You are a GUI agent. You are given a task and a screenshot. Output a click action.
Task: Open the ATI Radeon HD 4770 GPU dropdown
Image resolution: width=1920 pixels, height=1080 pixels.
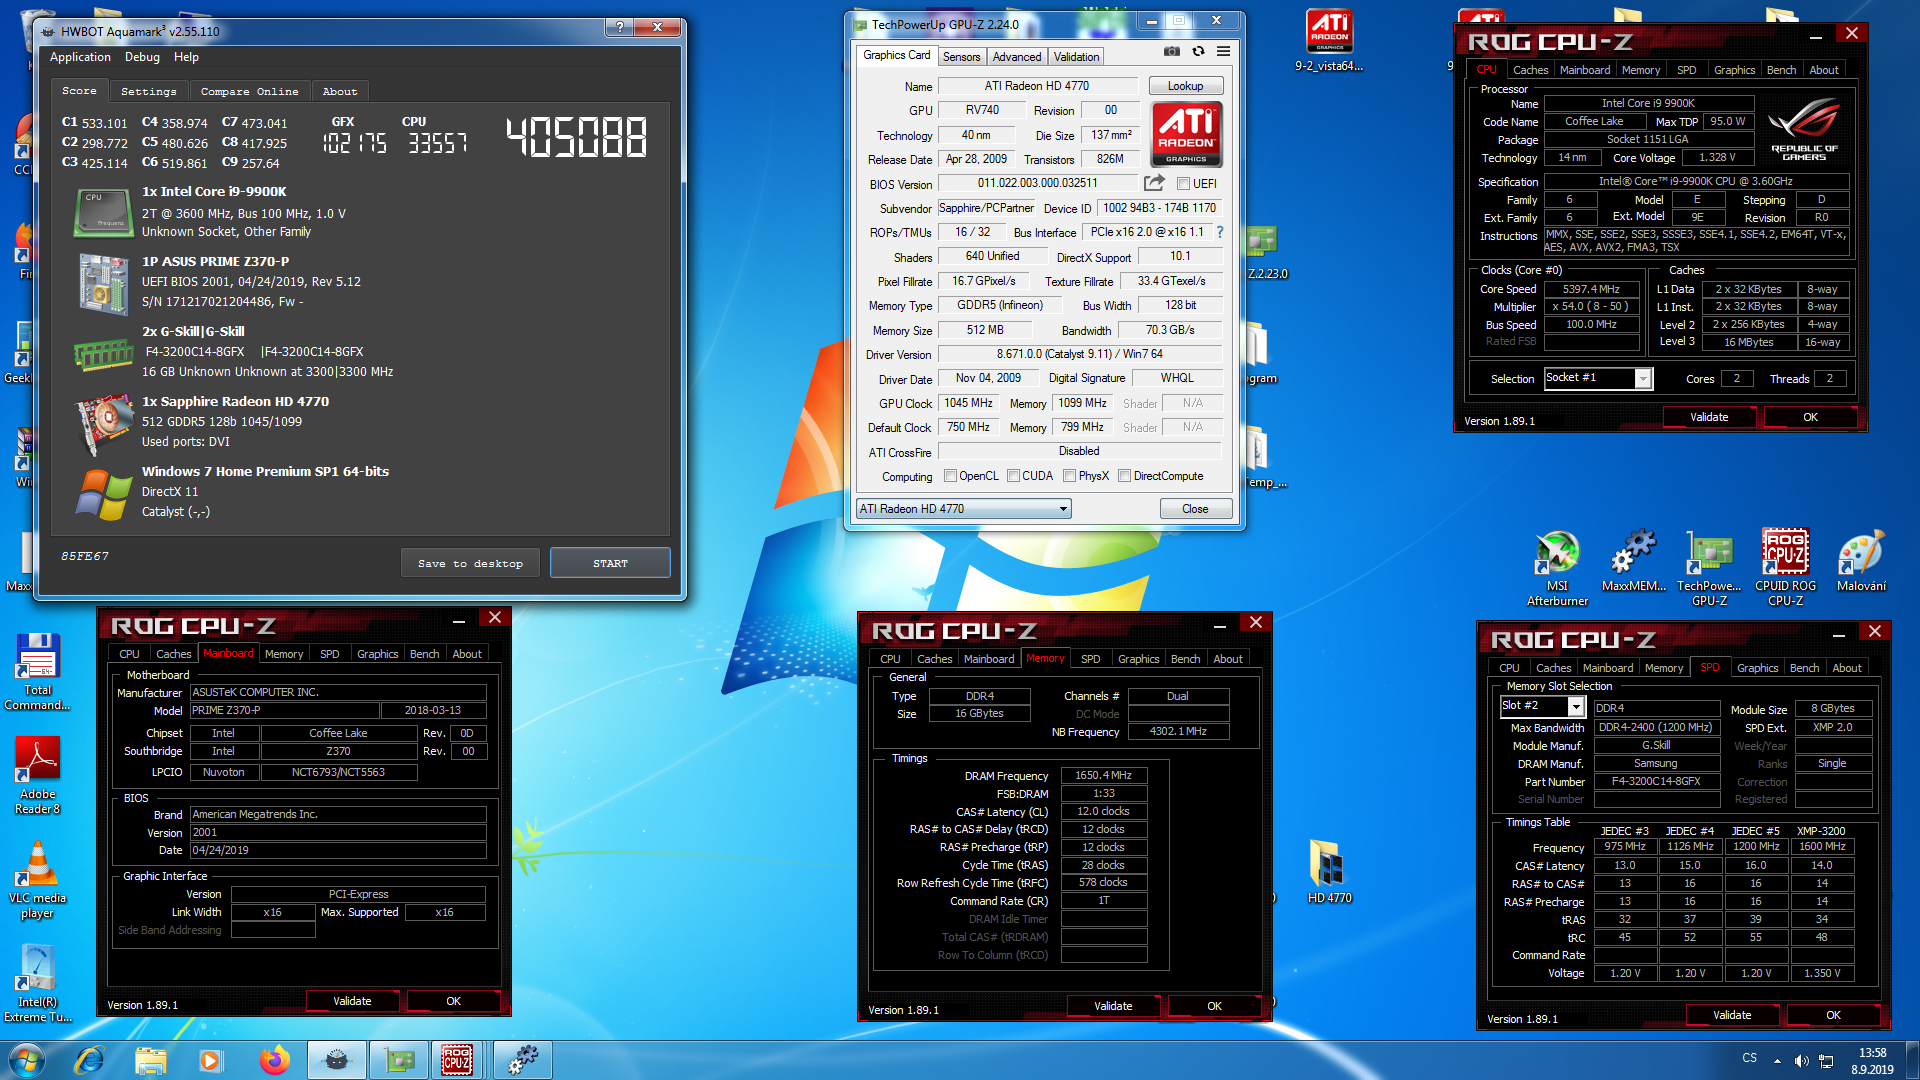963,509
